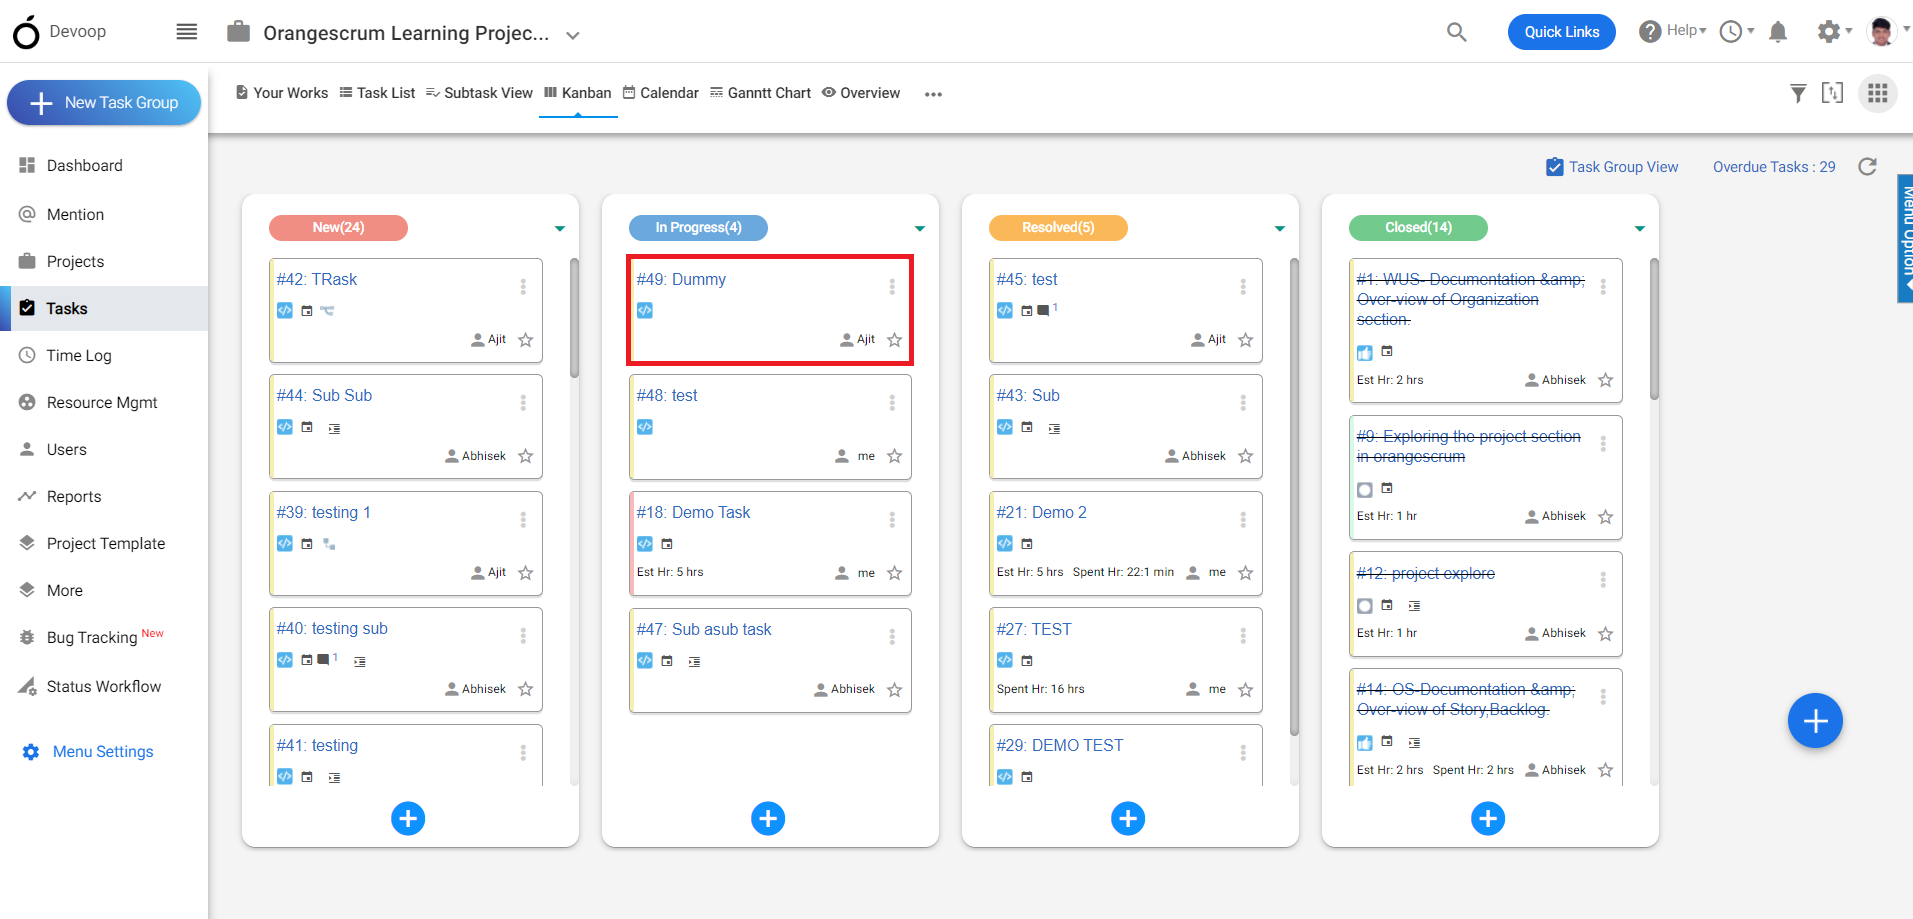Expand the New column dropdown arrow

coord(560,229)
